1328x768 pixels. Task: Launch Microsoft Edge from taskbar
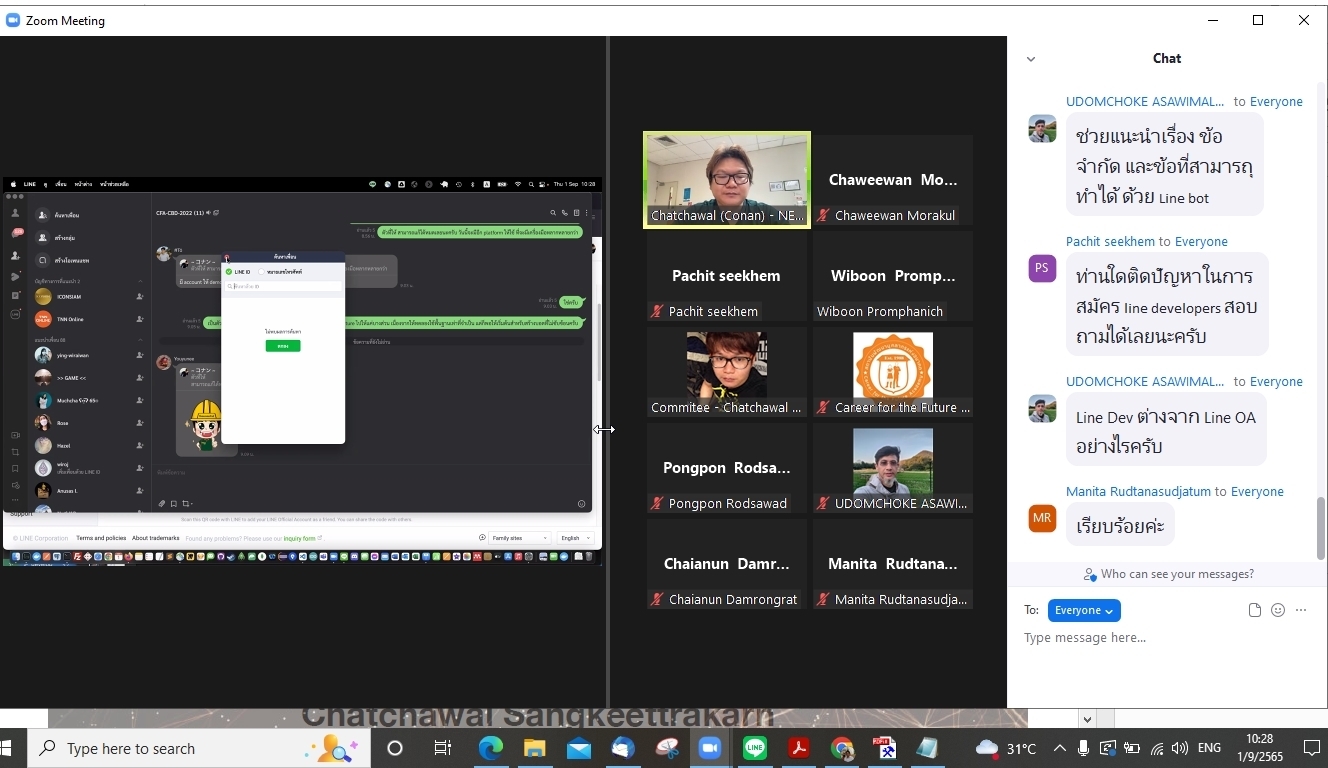pyautogui.click(x=490, y=748)
